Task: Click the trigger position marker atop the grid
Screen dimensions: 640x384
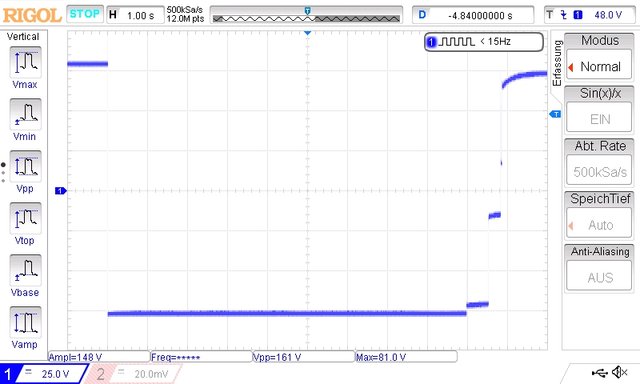Action: [308, 33]
